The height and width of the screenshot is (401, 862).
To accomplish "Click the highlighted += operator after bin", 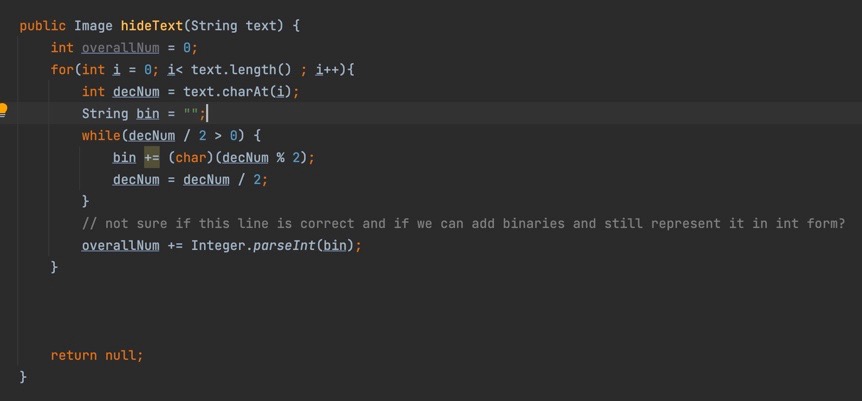I will tap(152, 157).
